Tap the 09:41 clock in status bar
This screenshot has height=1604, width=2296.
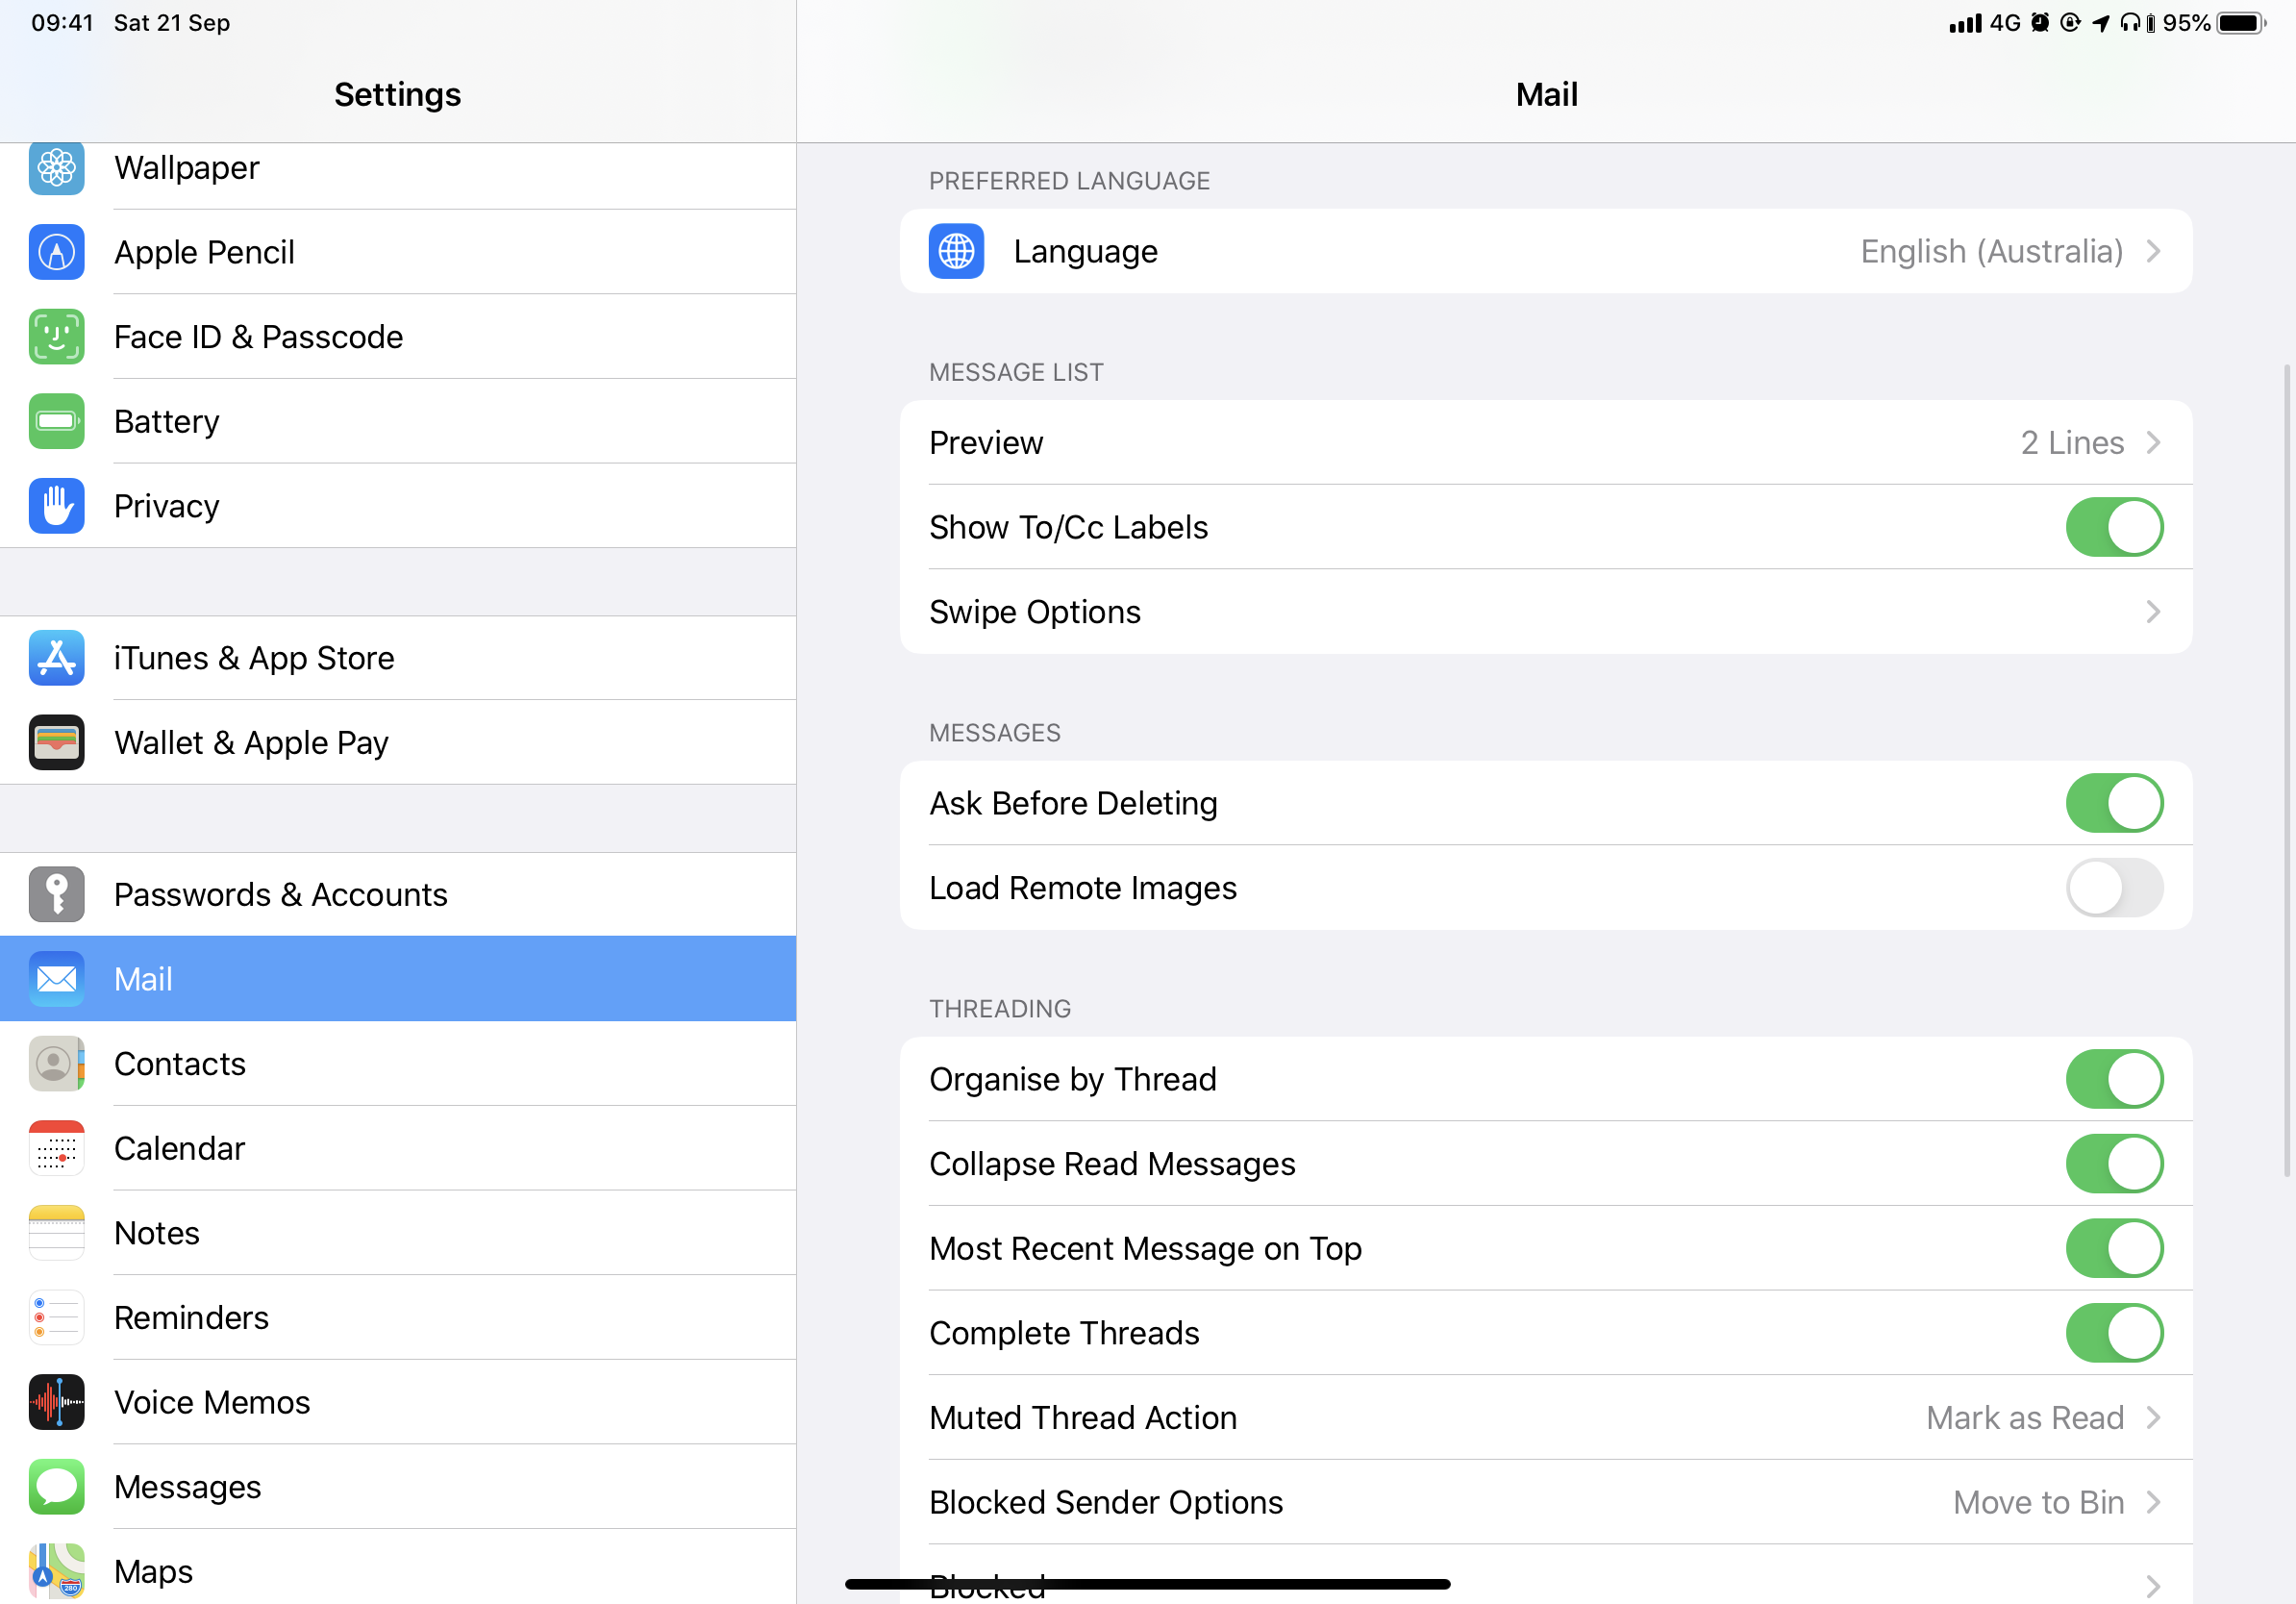(62, 23)
